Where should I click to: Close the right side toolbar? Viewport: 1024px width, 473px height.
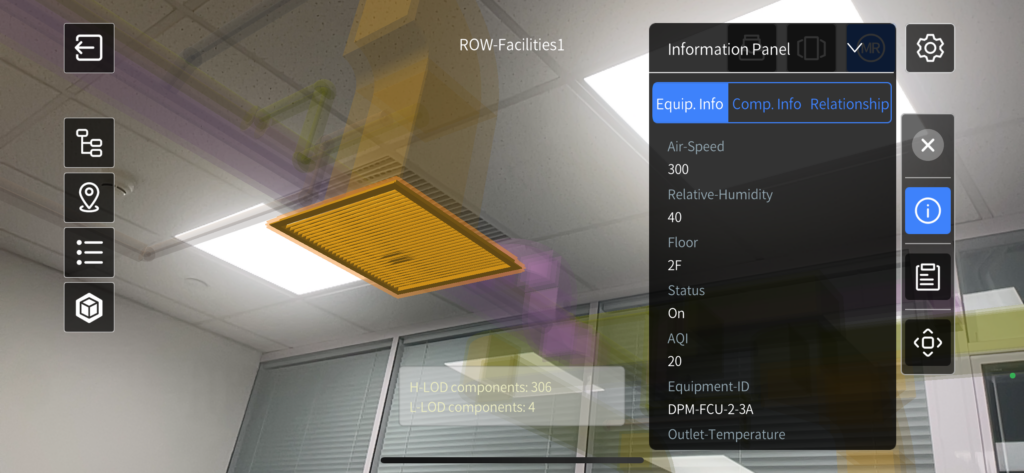[x=927, y=146]
